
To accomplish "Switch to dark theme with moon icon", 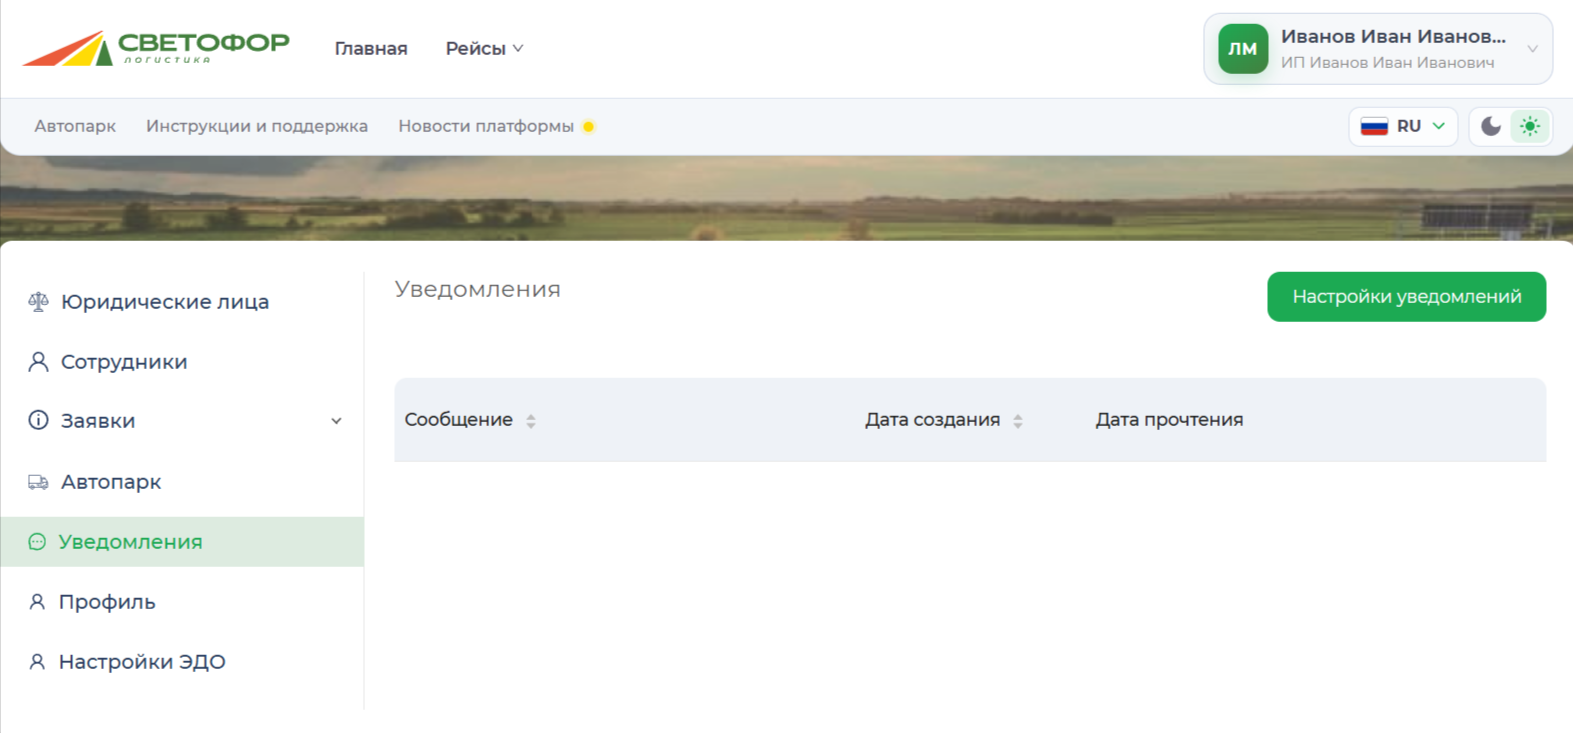I will point(1491,127).
